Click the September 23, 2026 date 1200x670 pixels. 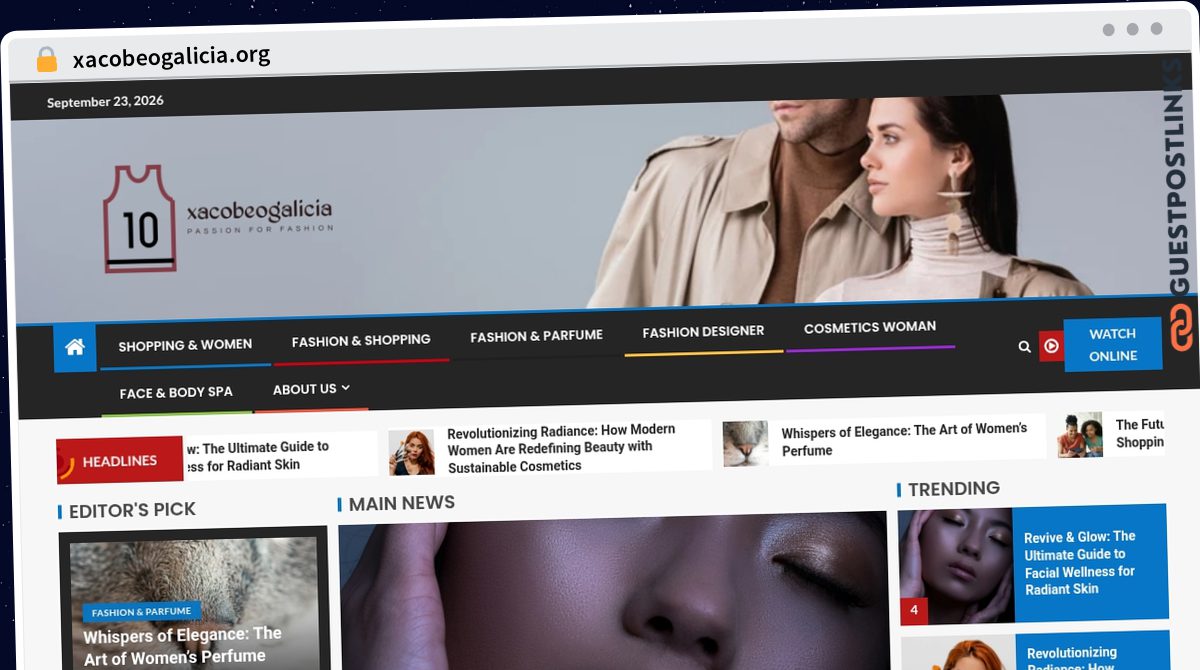point(105,101)
